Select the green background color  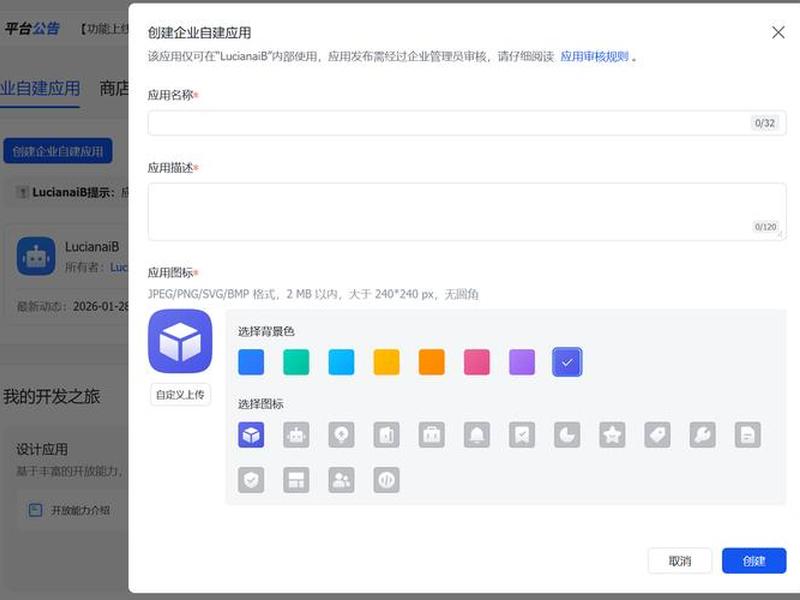296,362
